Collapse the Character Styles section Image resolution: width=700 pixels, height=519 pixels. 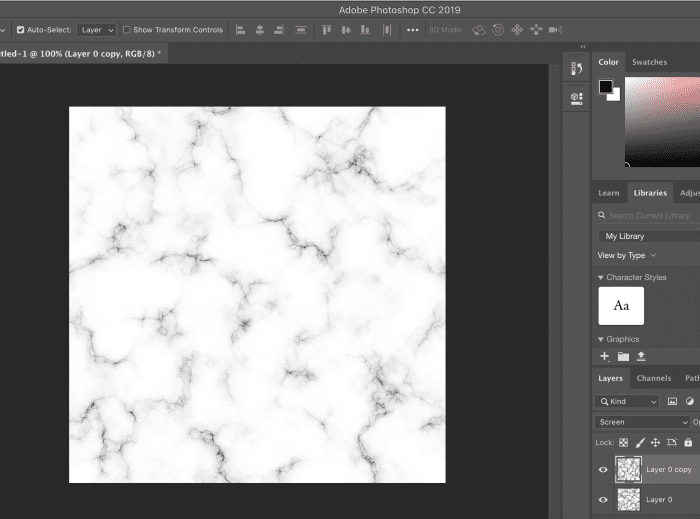point(600,278)
